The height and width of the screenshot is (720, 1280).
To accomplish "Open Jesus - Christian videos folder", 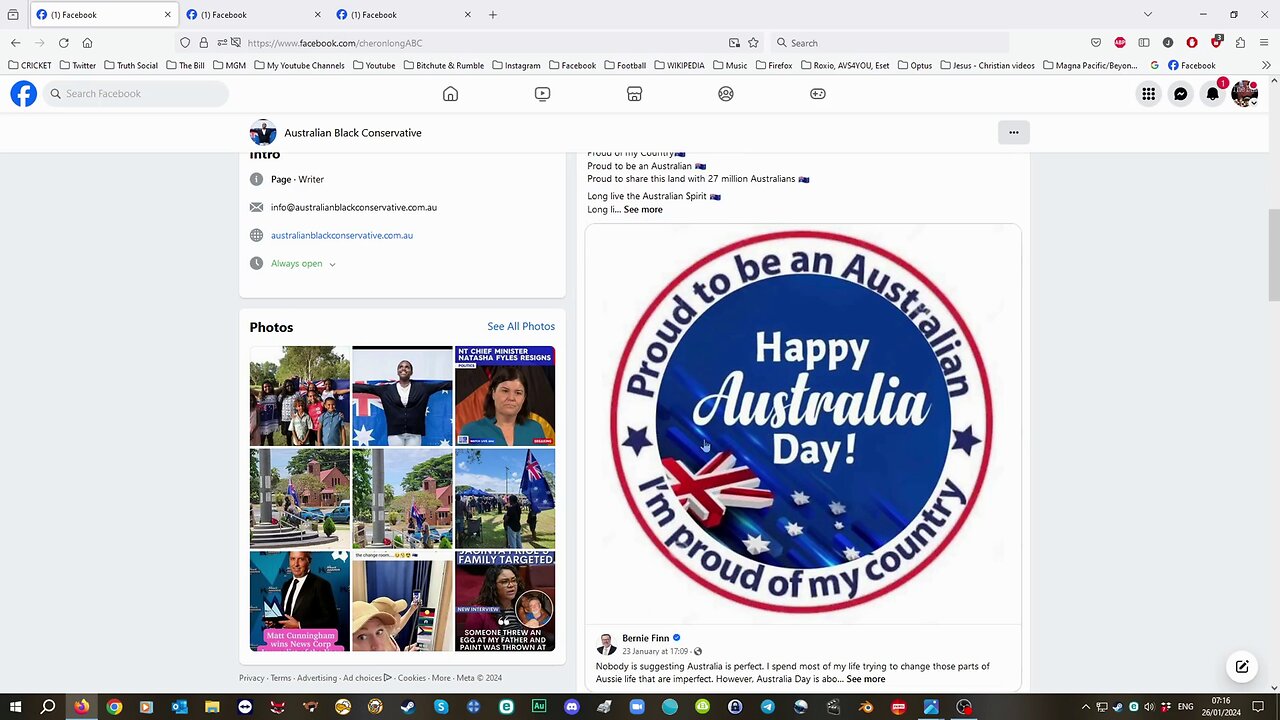I will tap(987, 66).
